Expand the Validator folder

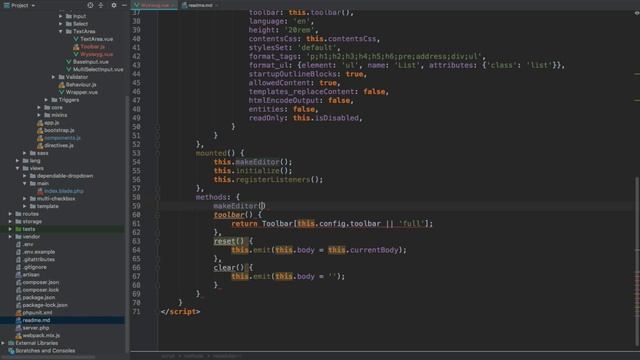point(53,77)
